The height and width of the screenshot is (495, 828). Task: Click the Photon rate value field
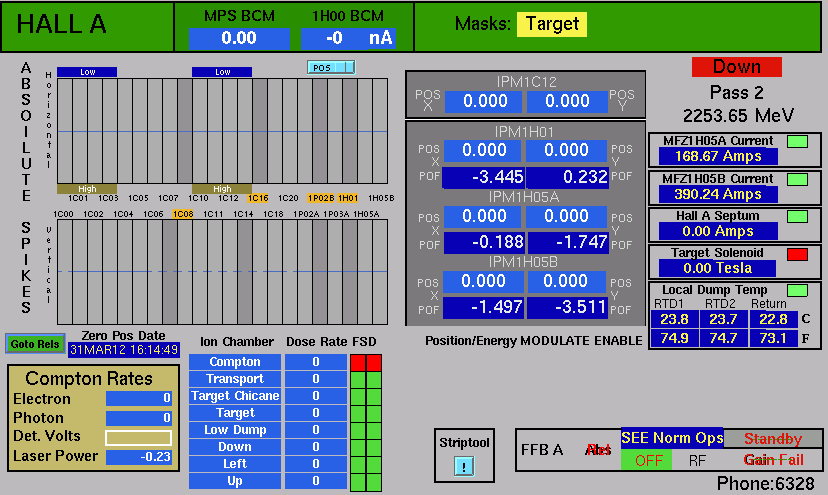point(138,418)
